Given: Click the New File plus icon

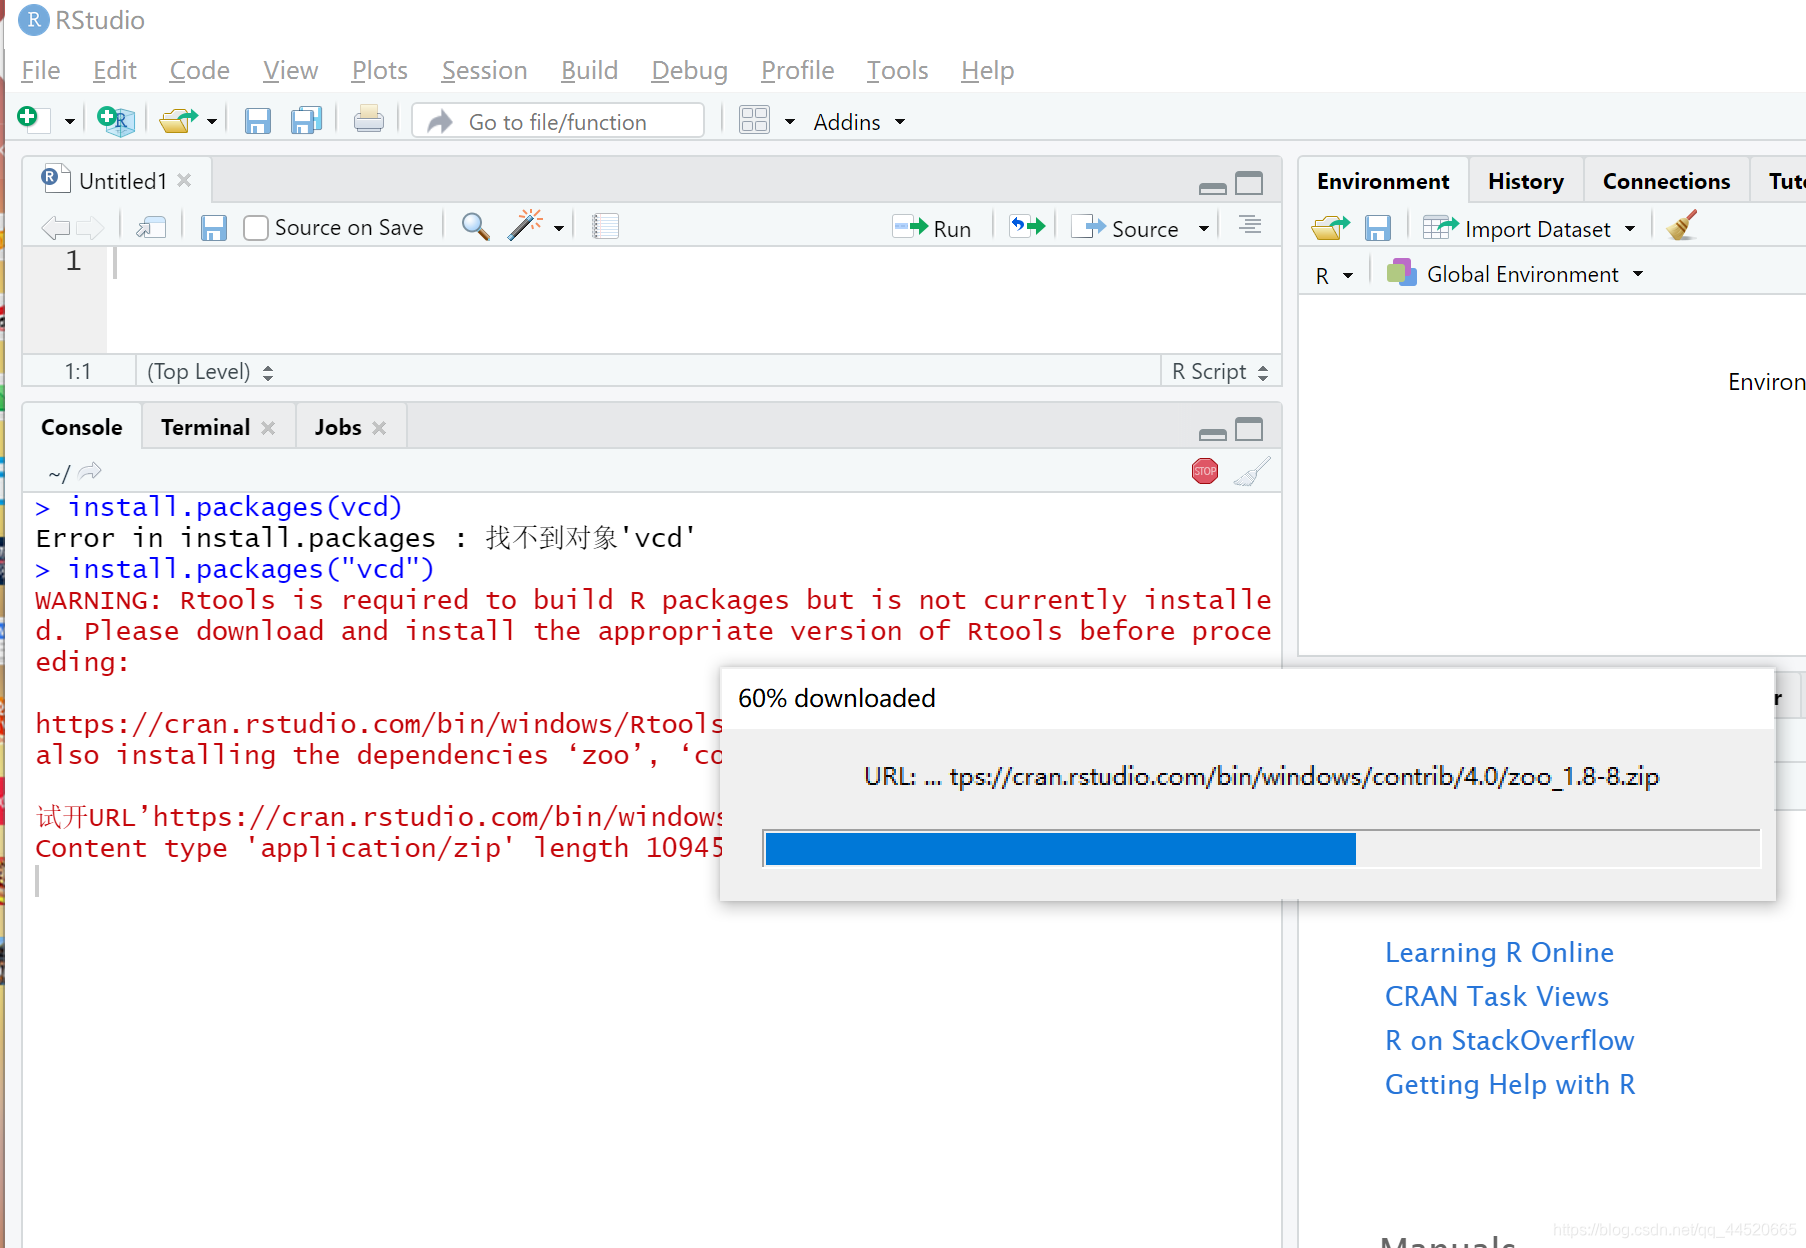Looking at the screenshot, I should [x=32, y=120].
